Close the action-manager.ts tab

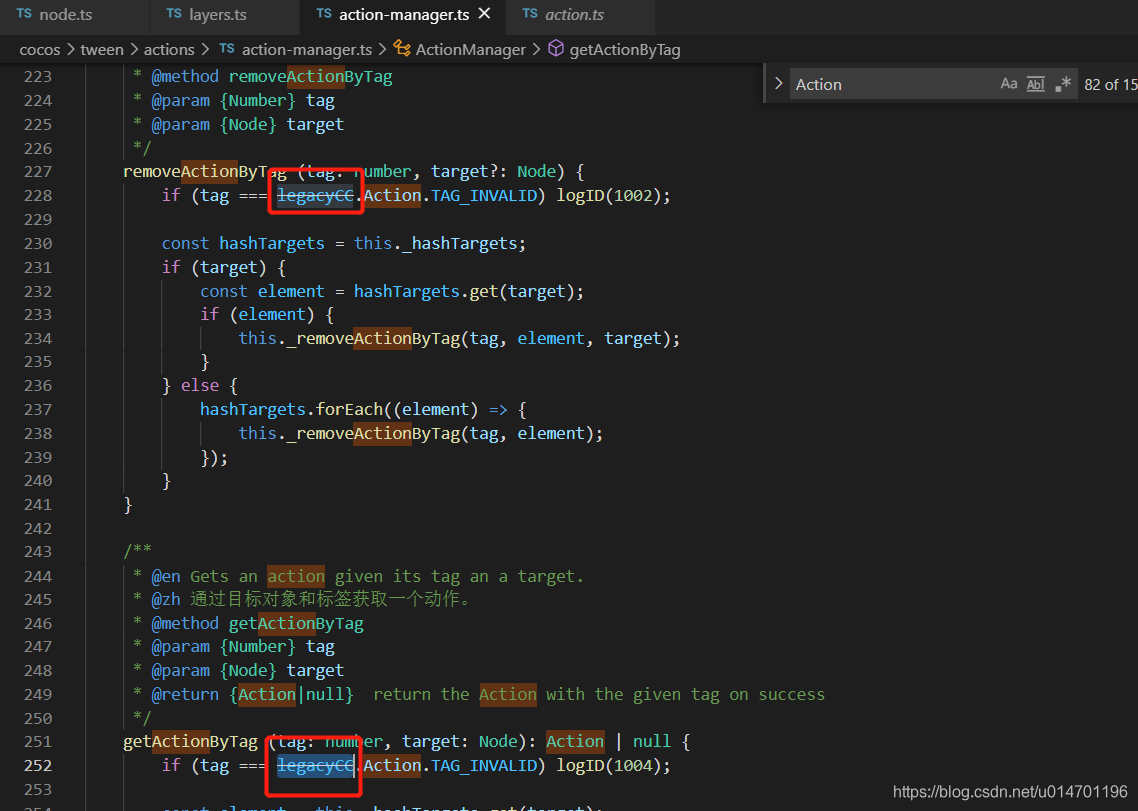(x=486, y=14)
